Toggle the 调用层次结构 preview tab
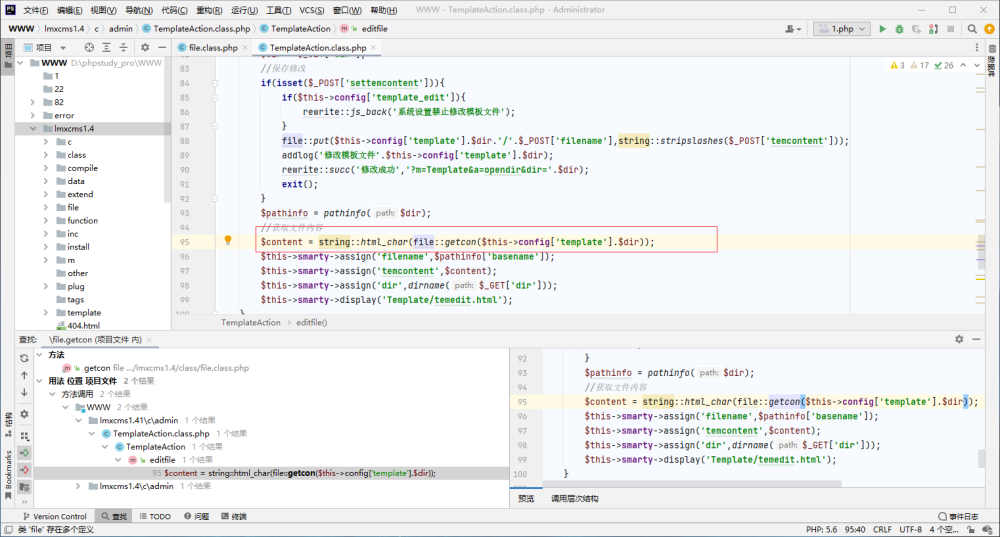Viewport: 1000px width, 537px height. point(575,499)
